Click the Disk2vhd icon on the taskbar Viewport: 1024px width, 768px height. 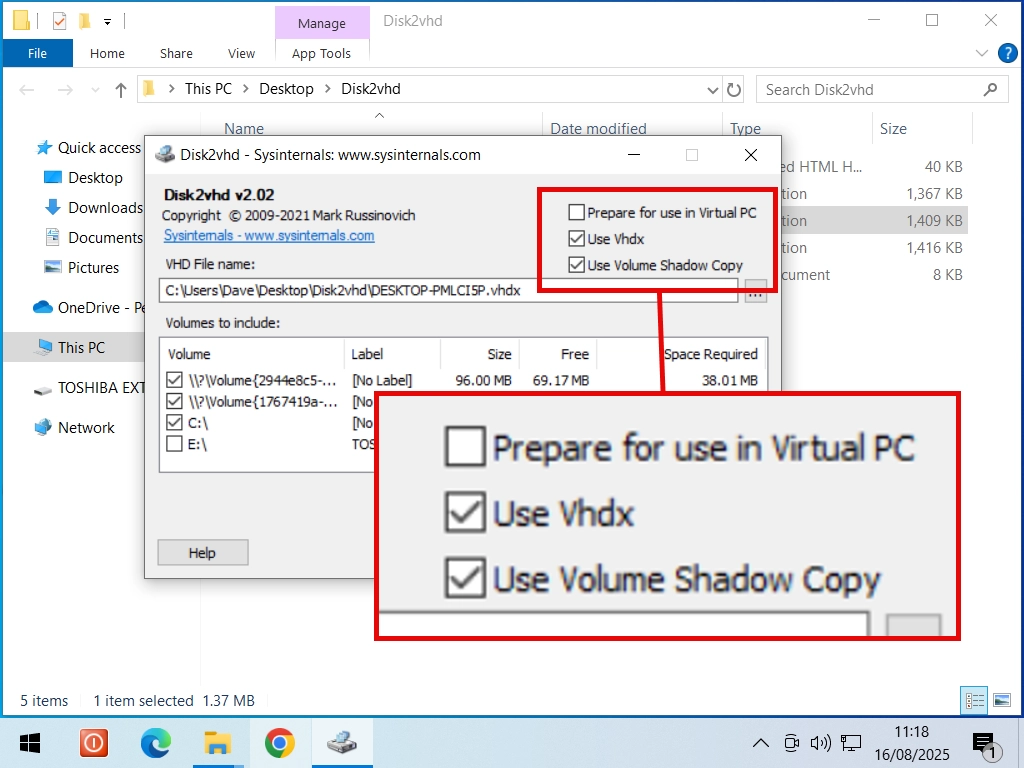pos(342,743)
